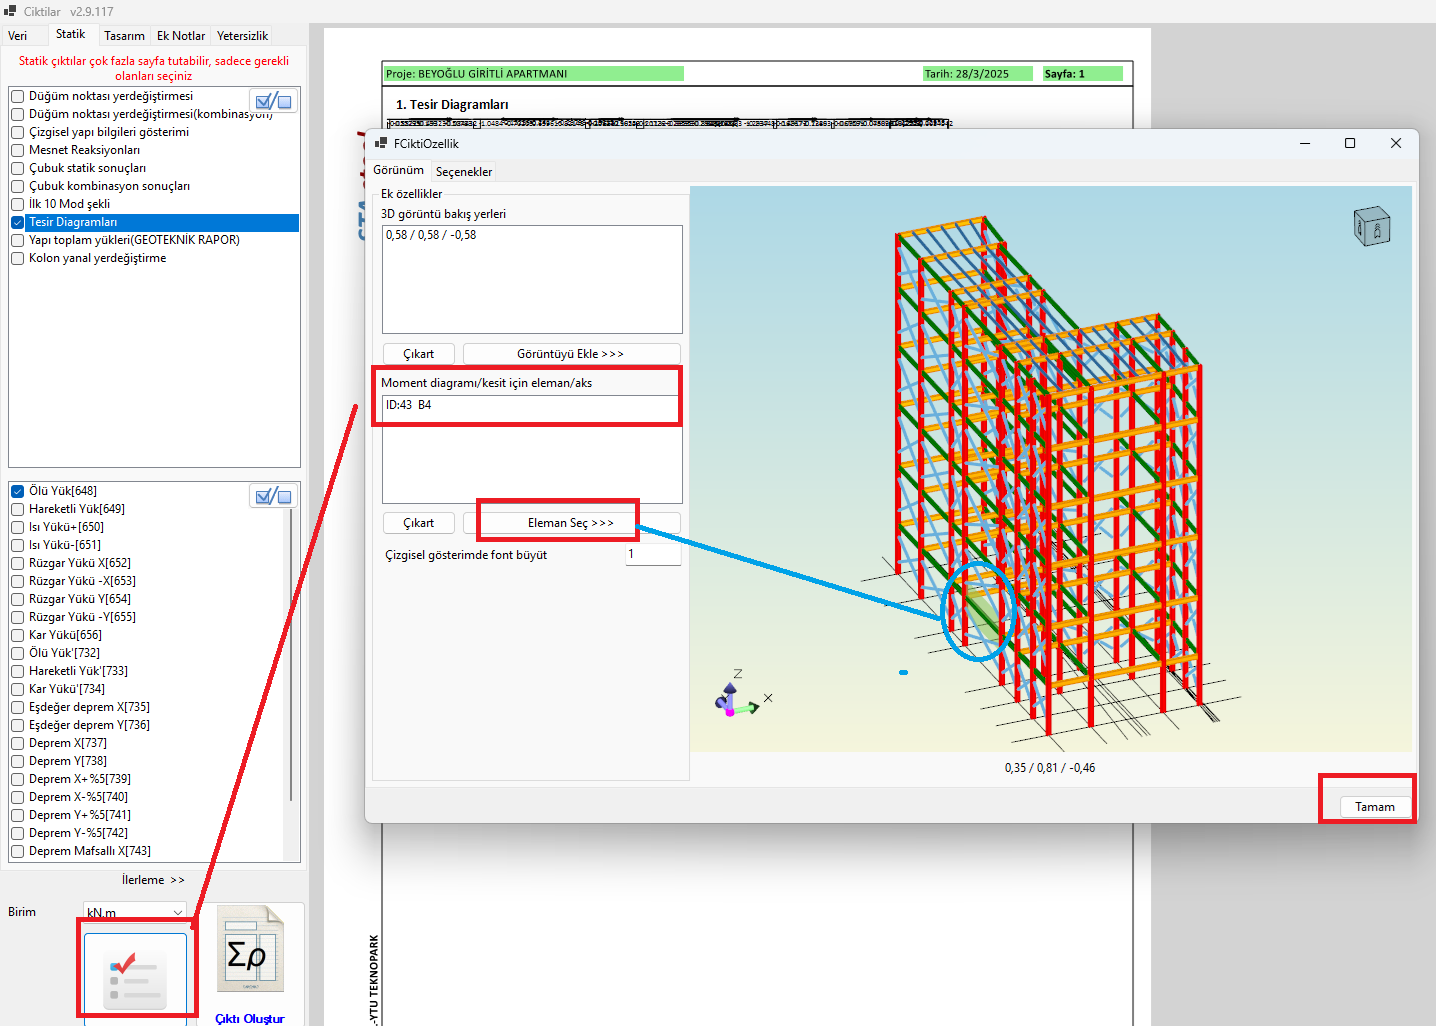Open the Seçenekler tab in dialog
1436x1026 pixels.
[x=464, y=172]
